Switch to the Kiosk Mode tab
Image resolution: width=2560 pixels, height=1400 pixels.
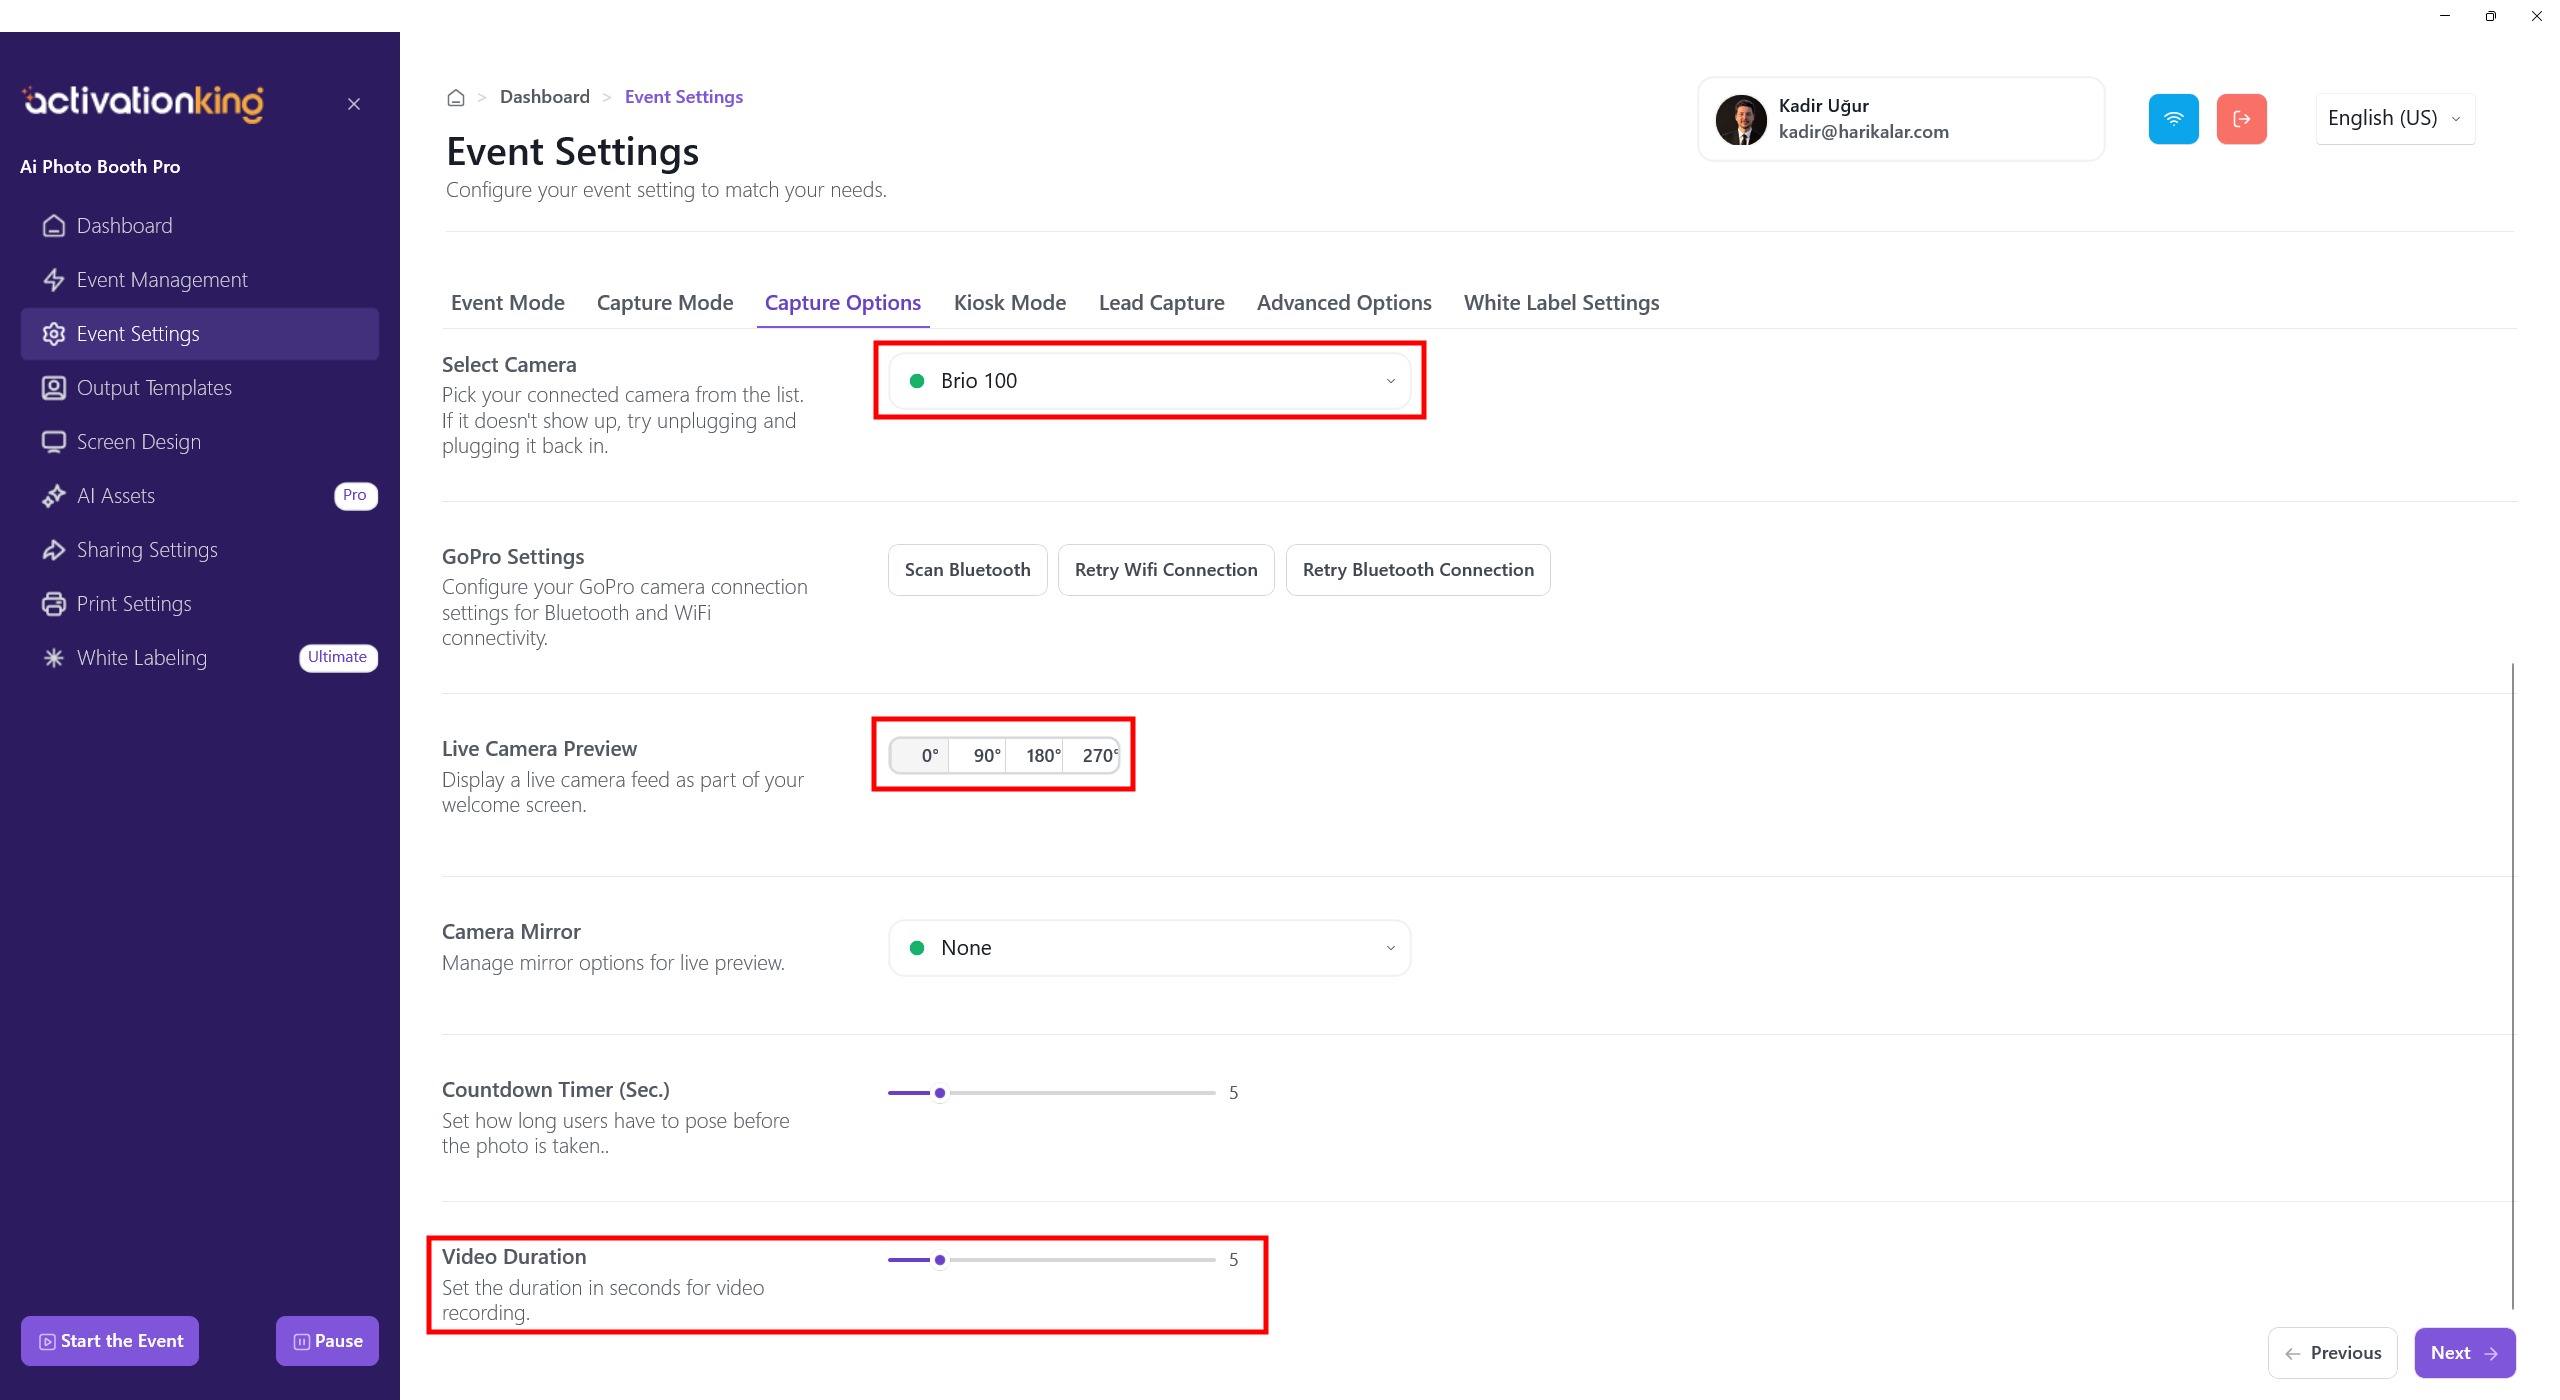[1009, 303]
